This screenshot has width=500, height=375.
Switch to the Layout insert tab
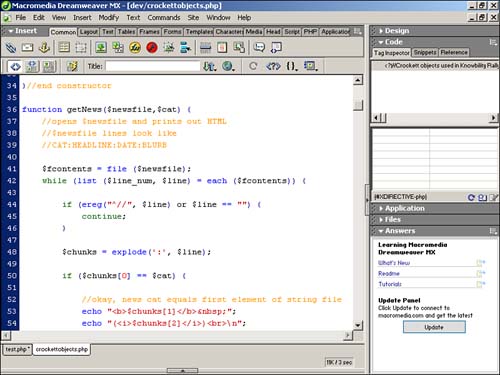(x=89, y=32)
